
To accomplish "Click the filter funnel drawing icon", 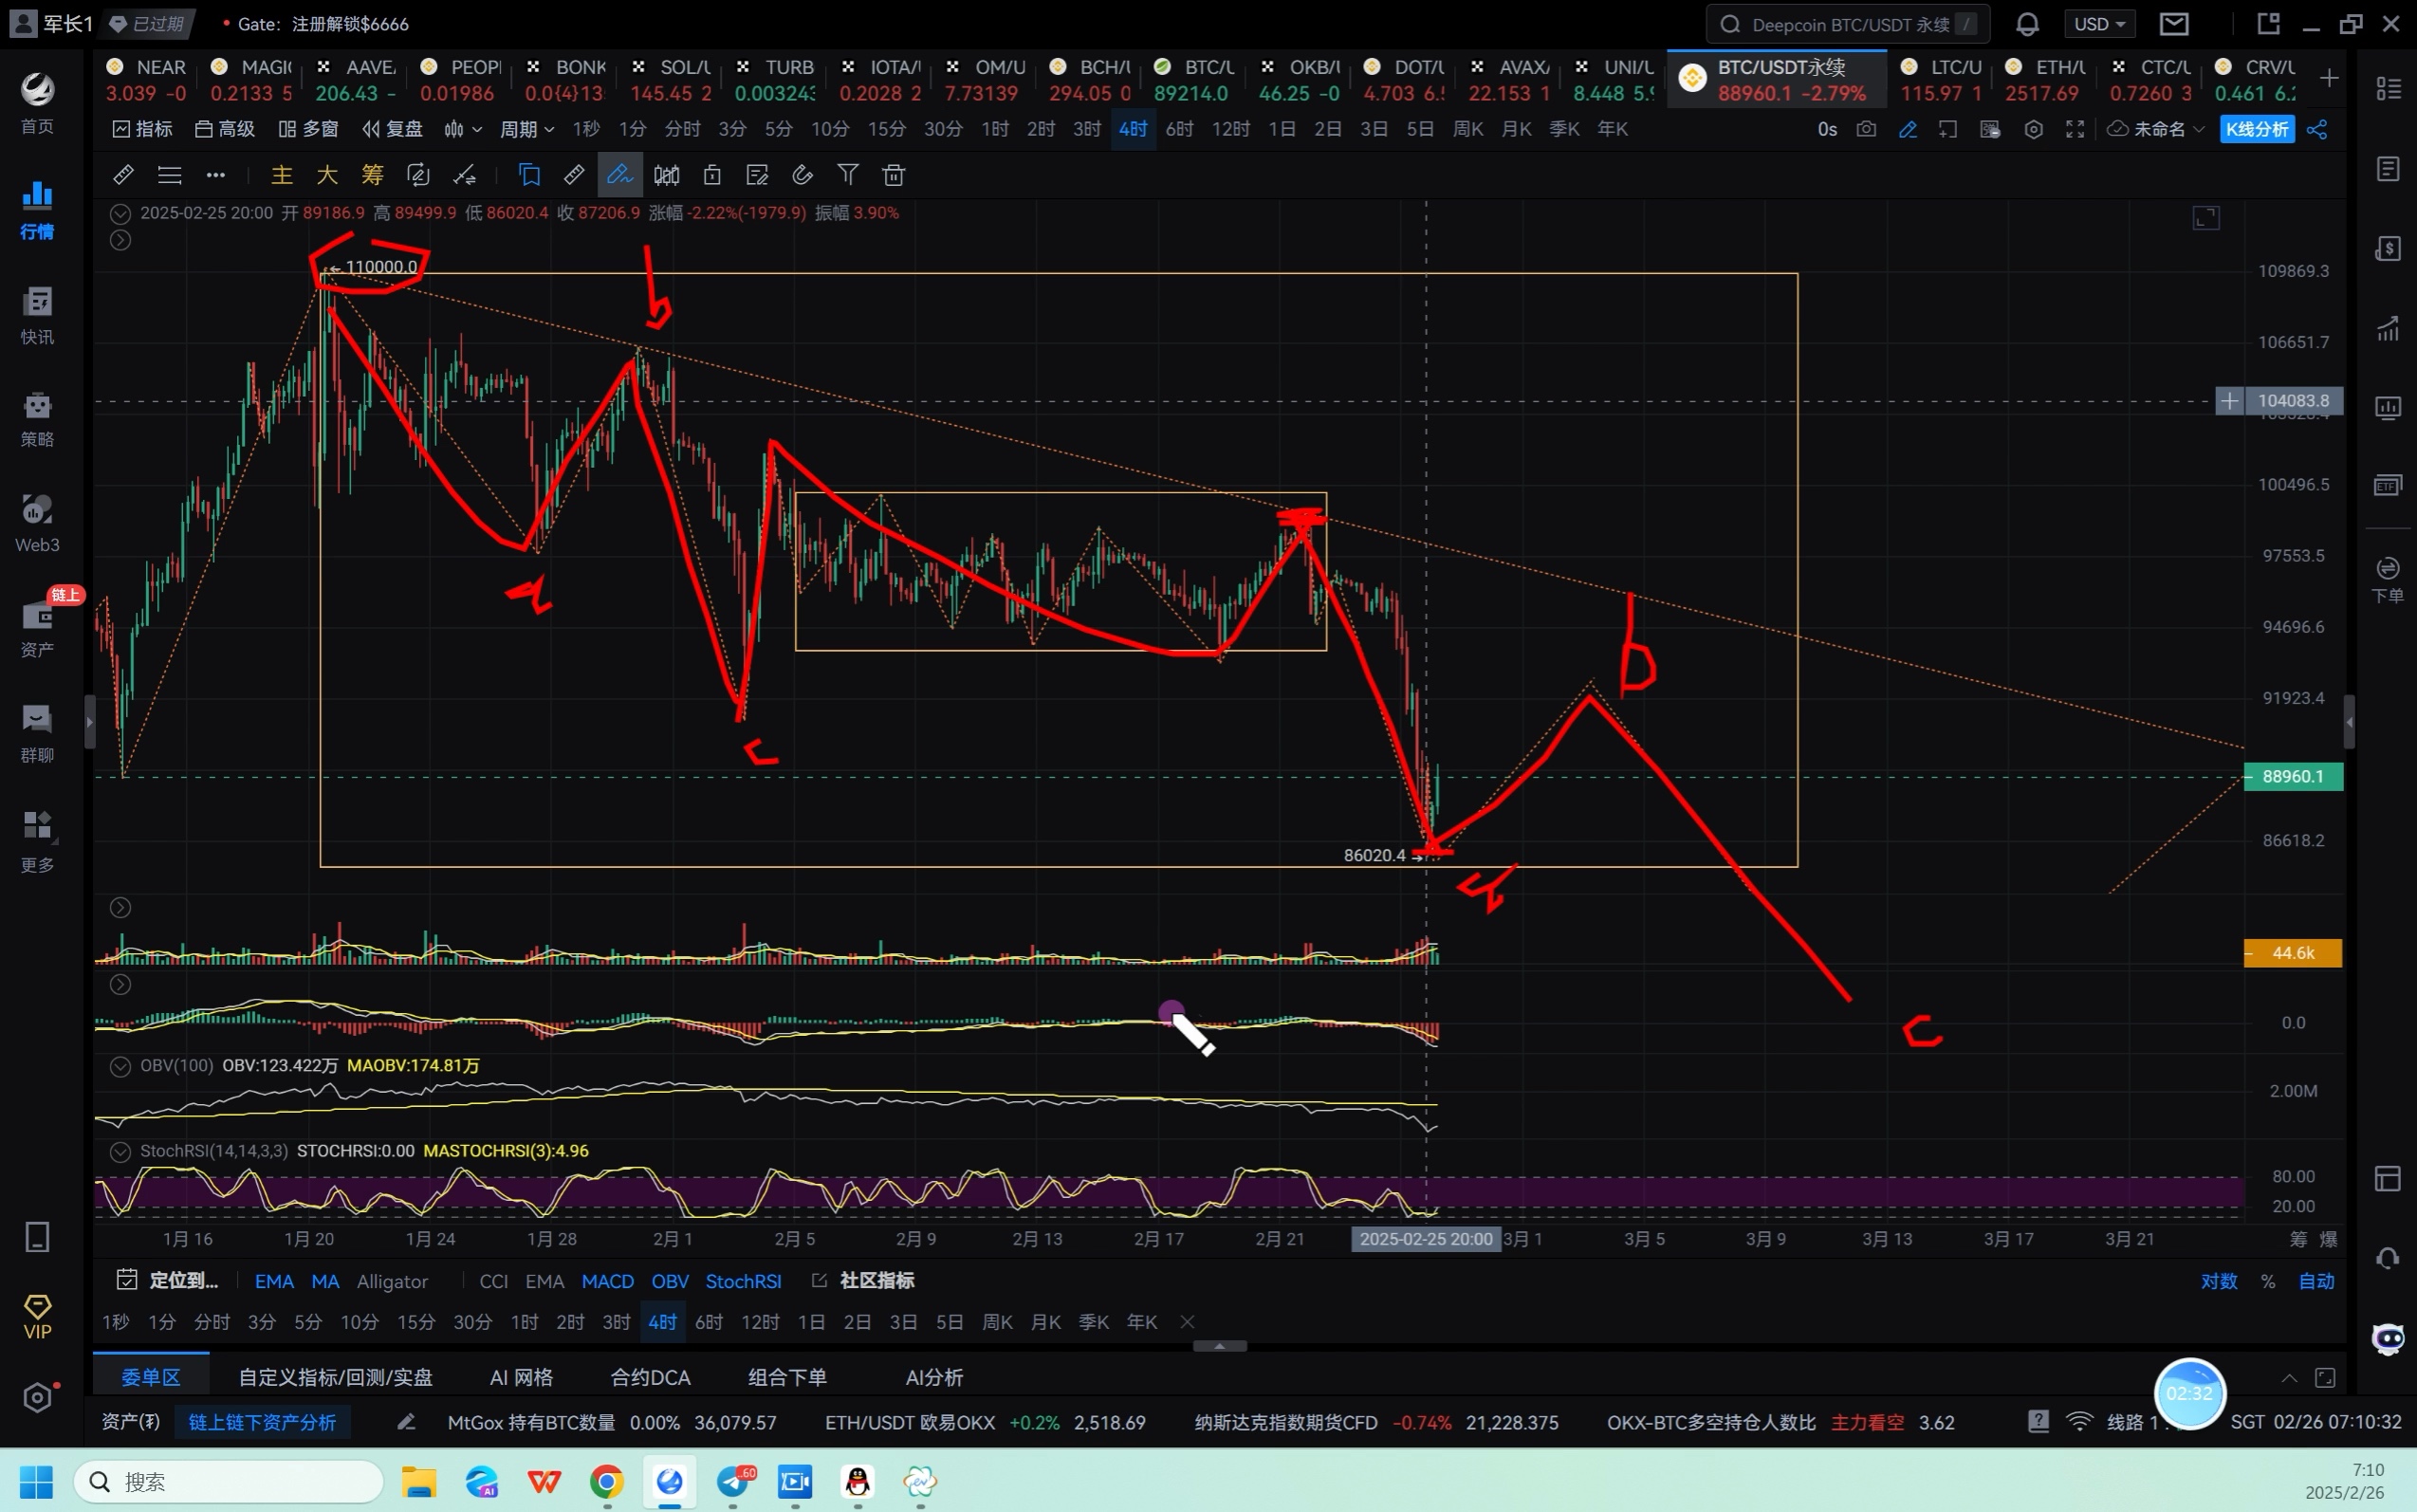I will (848, 176).
